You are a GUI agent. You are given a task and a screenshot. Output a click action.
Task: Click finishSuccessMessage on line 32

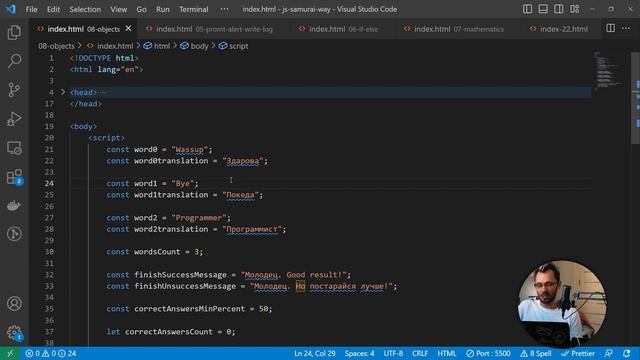click(x=180, y=275)
